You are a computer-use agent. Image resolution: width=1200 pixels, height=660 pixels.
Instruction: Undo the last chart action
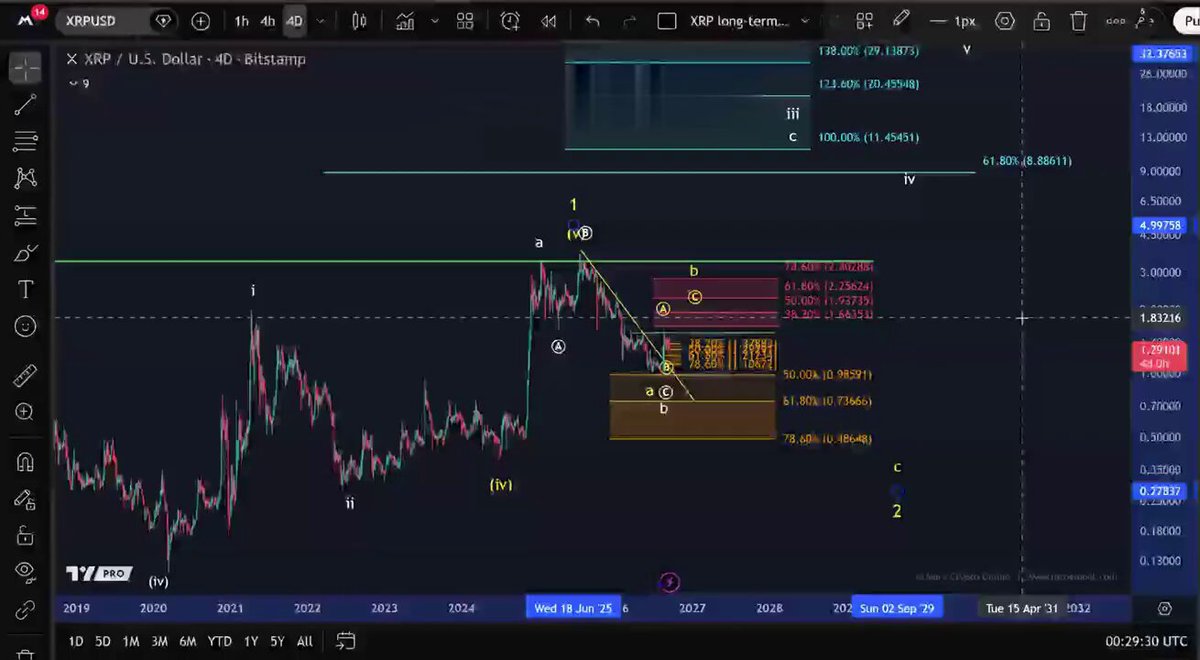point(593,21)
